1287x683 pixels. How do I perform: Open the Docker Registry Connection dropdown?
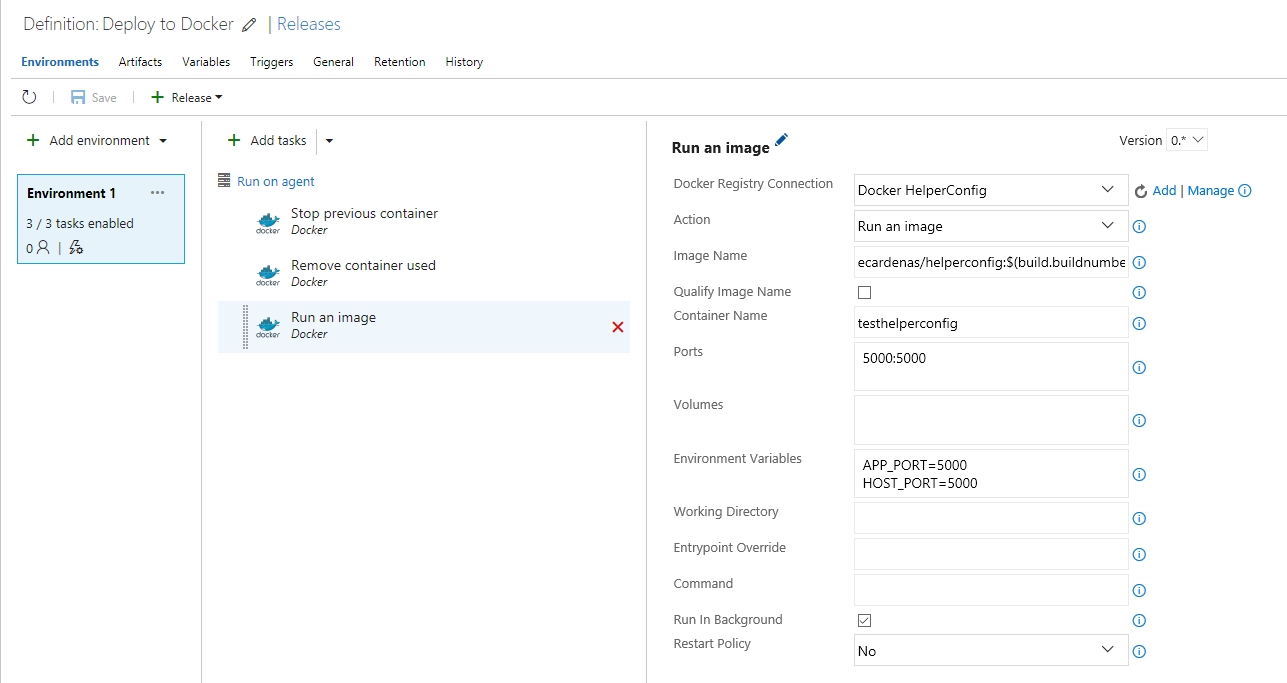pos(991,190)
